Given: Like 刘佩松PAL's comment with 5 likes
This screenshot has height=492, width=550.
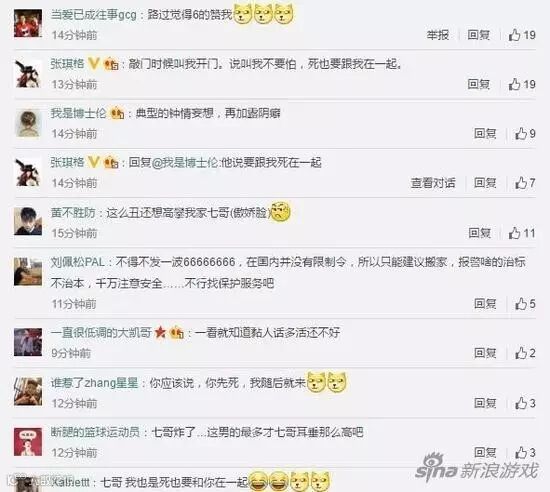Looking at the screenshot, I should tap(525, 304).
